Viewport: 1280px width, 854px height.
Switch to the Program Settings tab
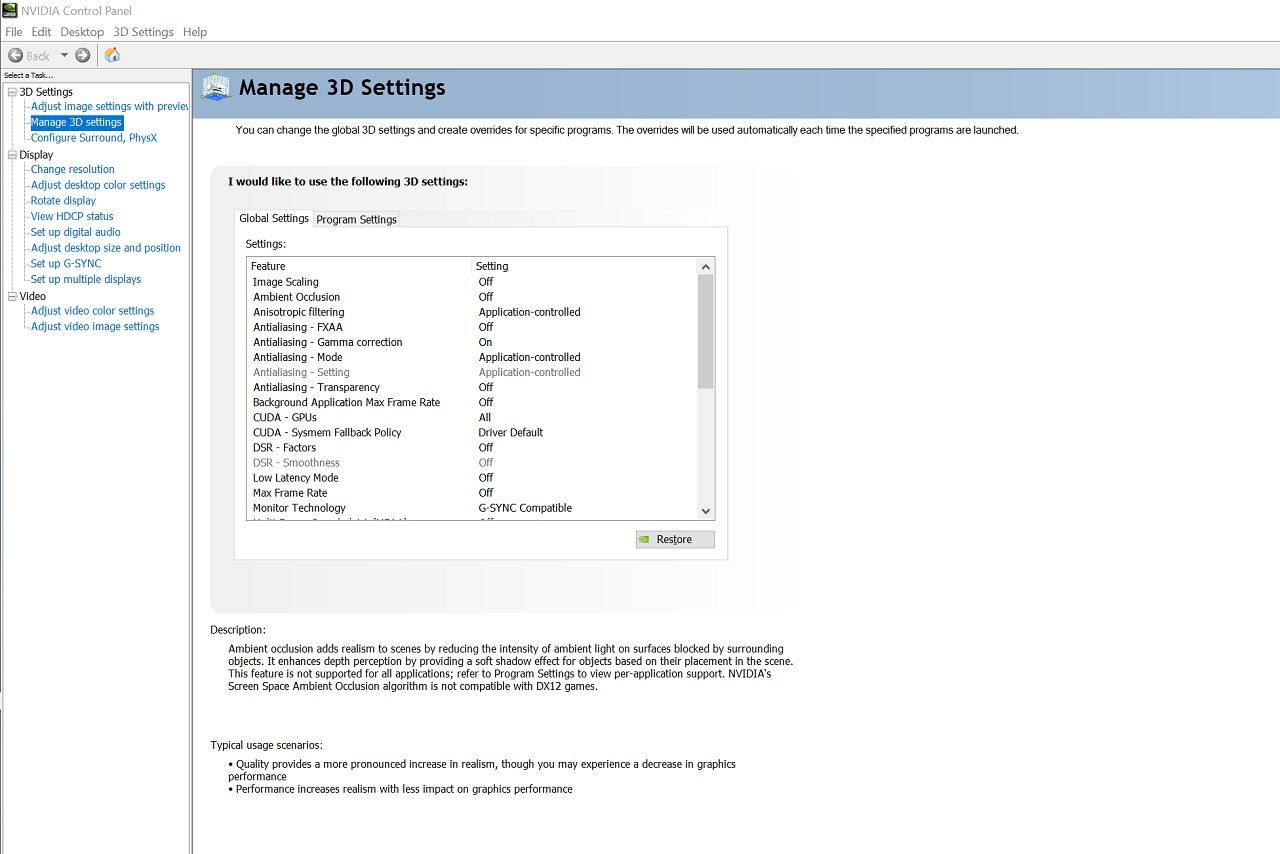click(x=357, y=219)
